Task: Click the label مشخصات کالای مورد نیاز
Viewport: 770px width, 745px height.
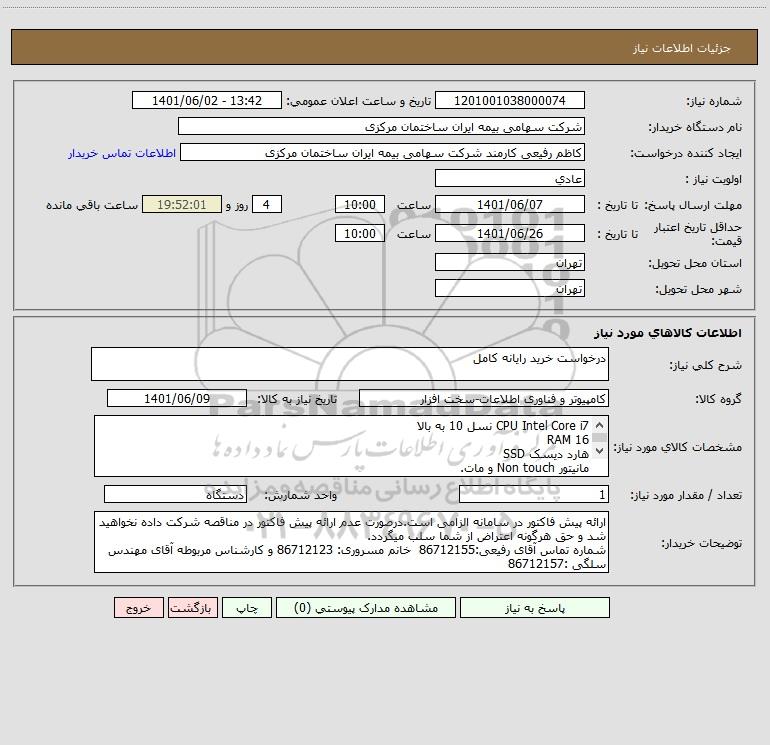Action: click(677, 447)
